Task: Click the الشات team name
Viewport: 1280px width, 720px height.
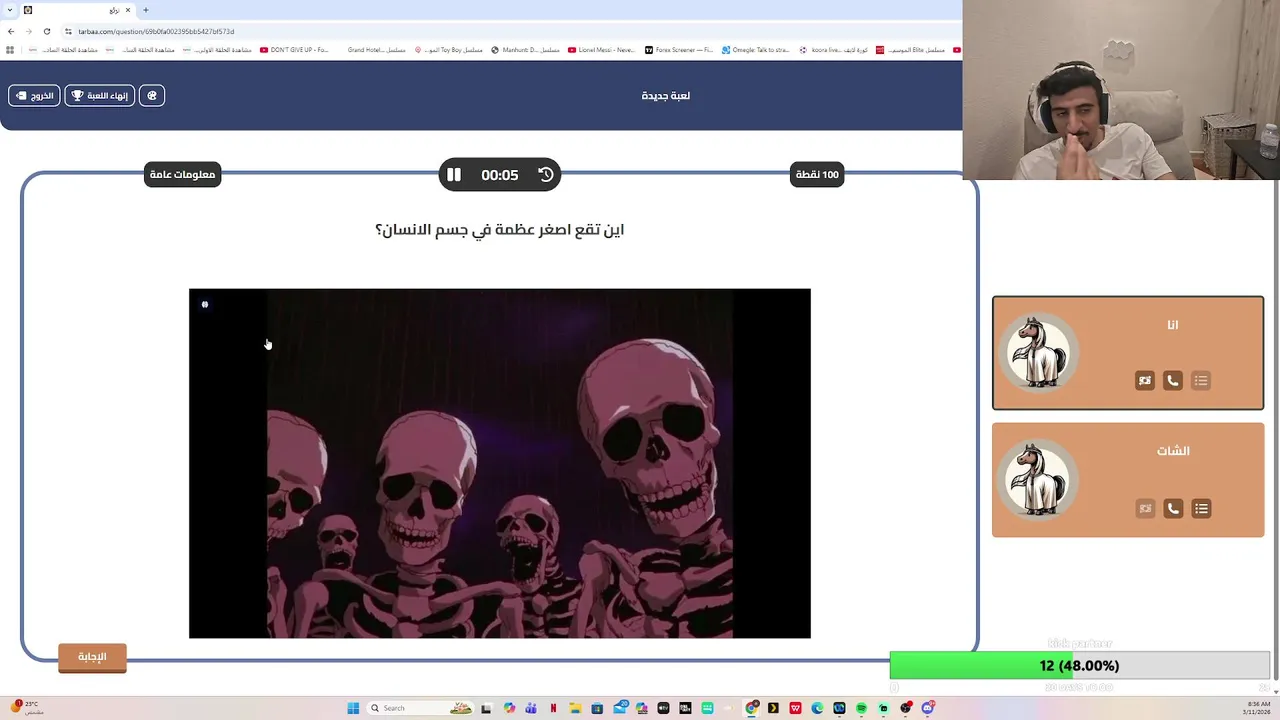Action: click(x=1173, y=451)
